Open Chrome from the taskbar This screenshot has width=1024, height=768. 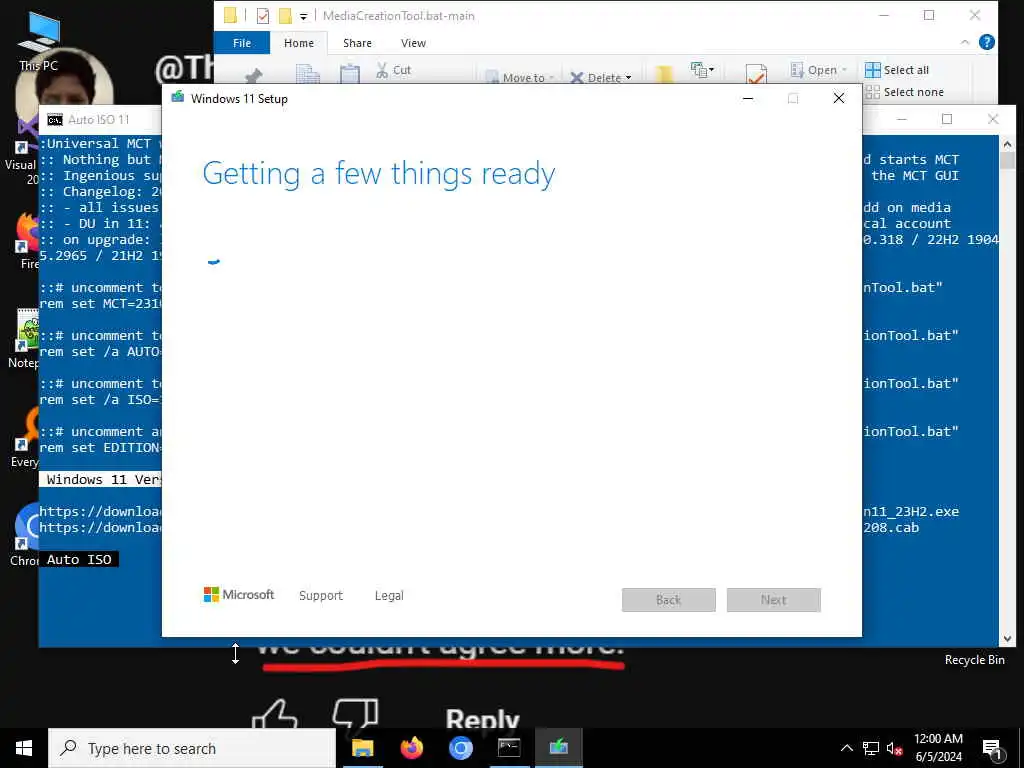point(460,748)
